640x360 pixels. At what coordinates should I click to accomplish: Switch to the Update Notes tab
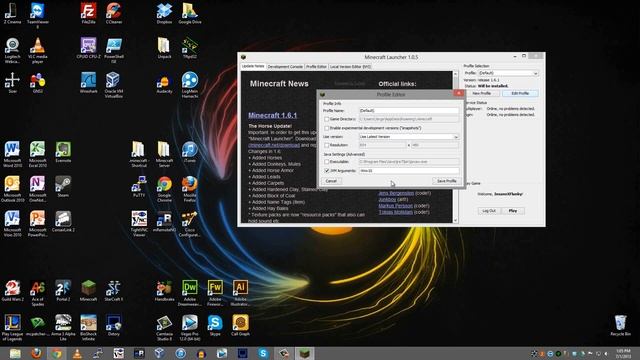pos(253,66)
